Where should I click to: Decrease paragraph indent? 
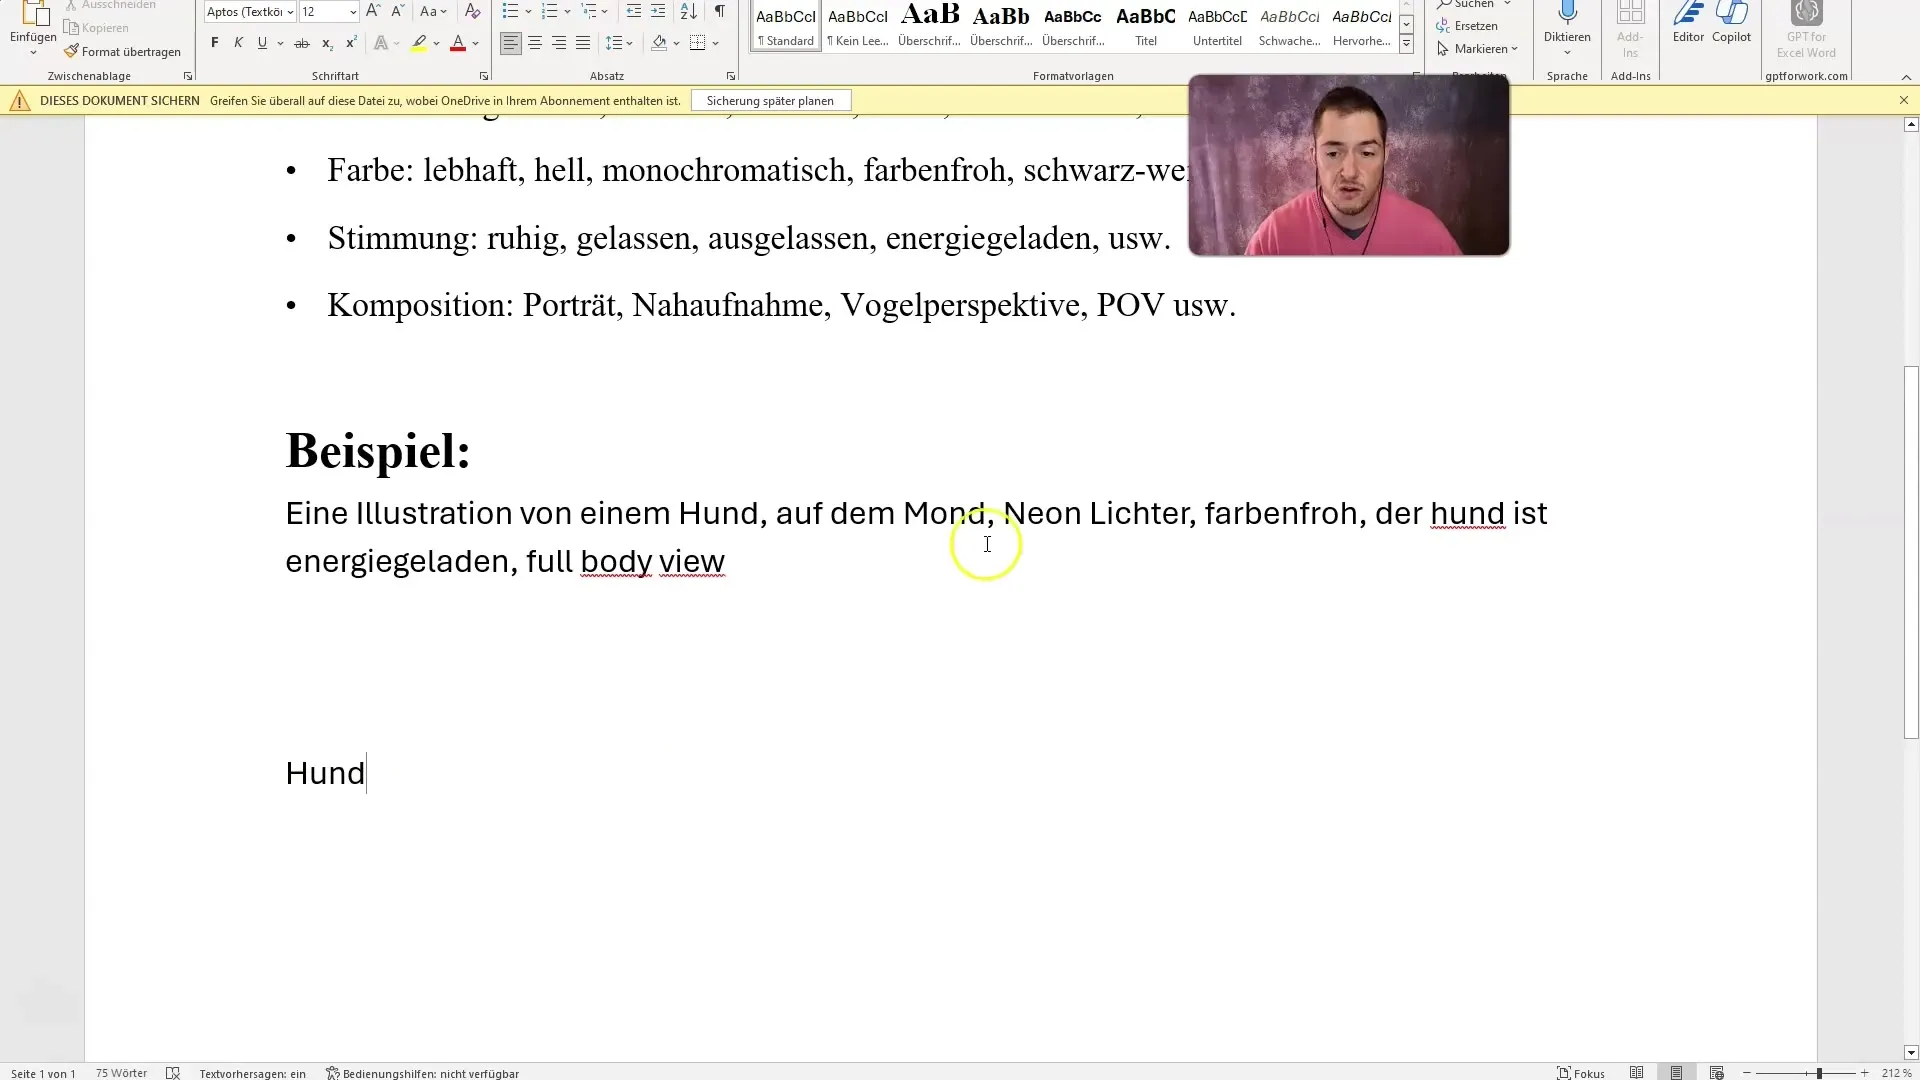click(x=633, y=12)
